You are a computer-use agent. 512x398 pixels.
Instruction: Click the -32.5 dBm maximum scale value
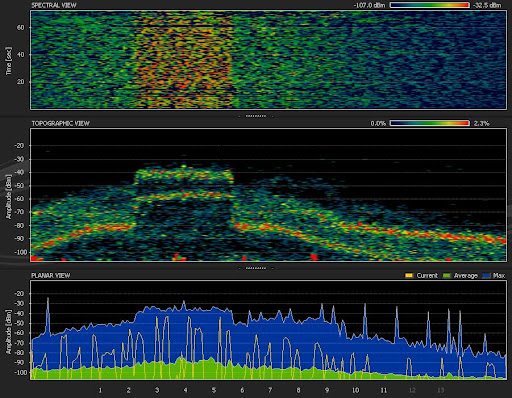point(487,5)
